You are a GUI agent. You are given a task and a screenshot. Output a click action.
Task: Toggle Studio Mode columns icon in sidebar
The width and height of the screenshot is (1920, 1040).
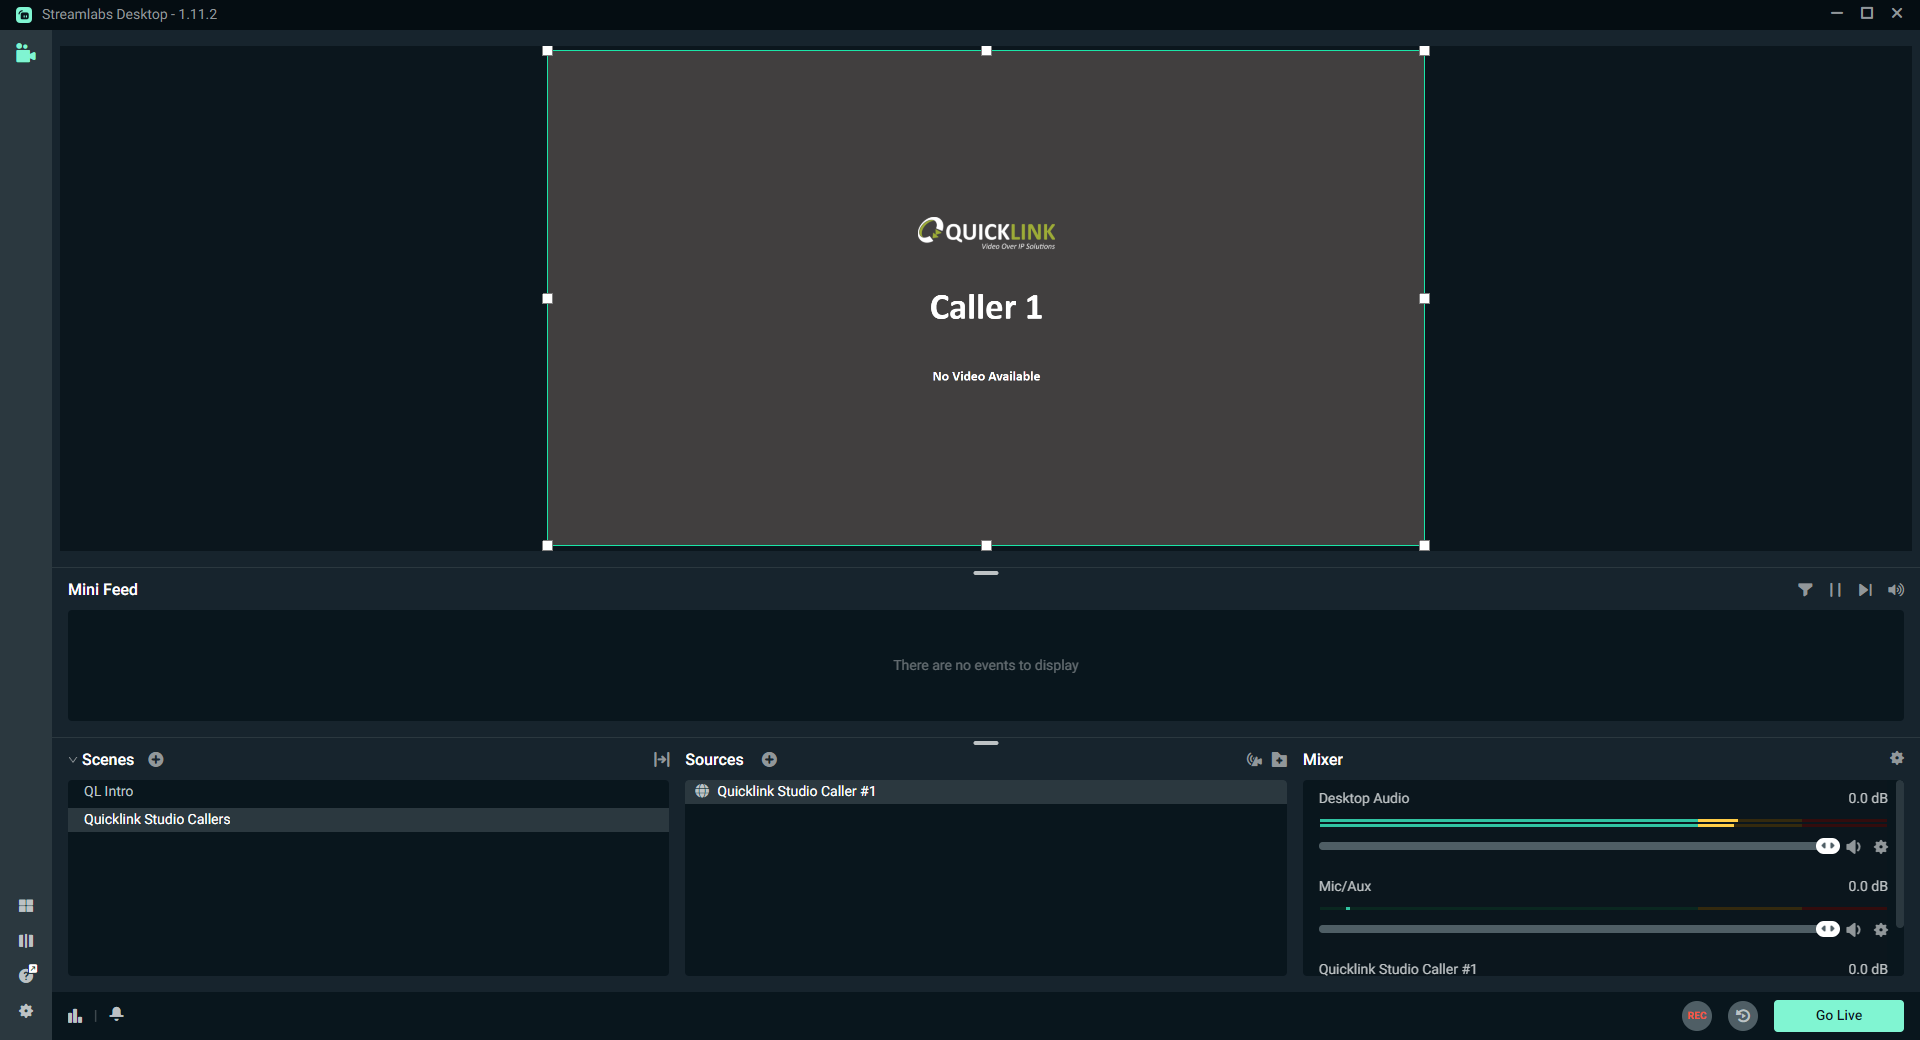pyautogui.click(x=26, y=941)
